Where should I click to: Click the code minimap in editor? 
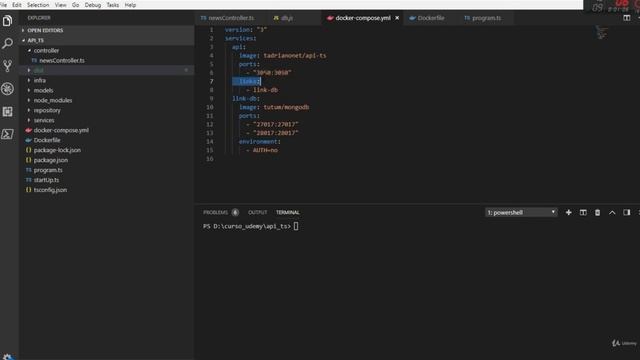tap(601, 33)
